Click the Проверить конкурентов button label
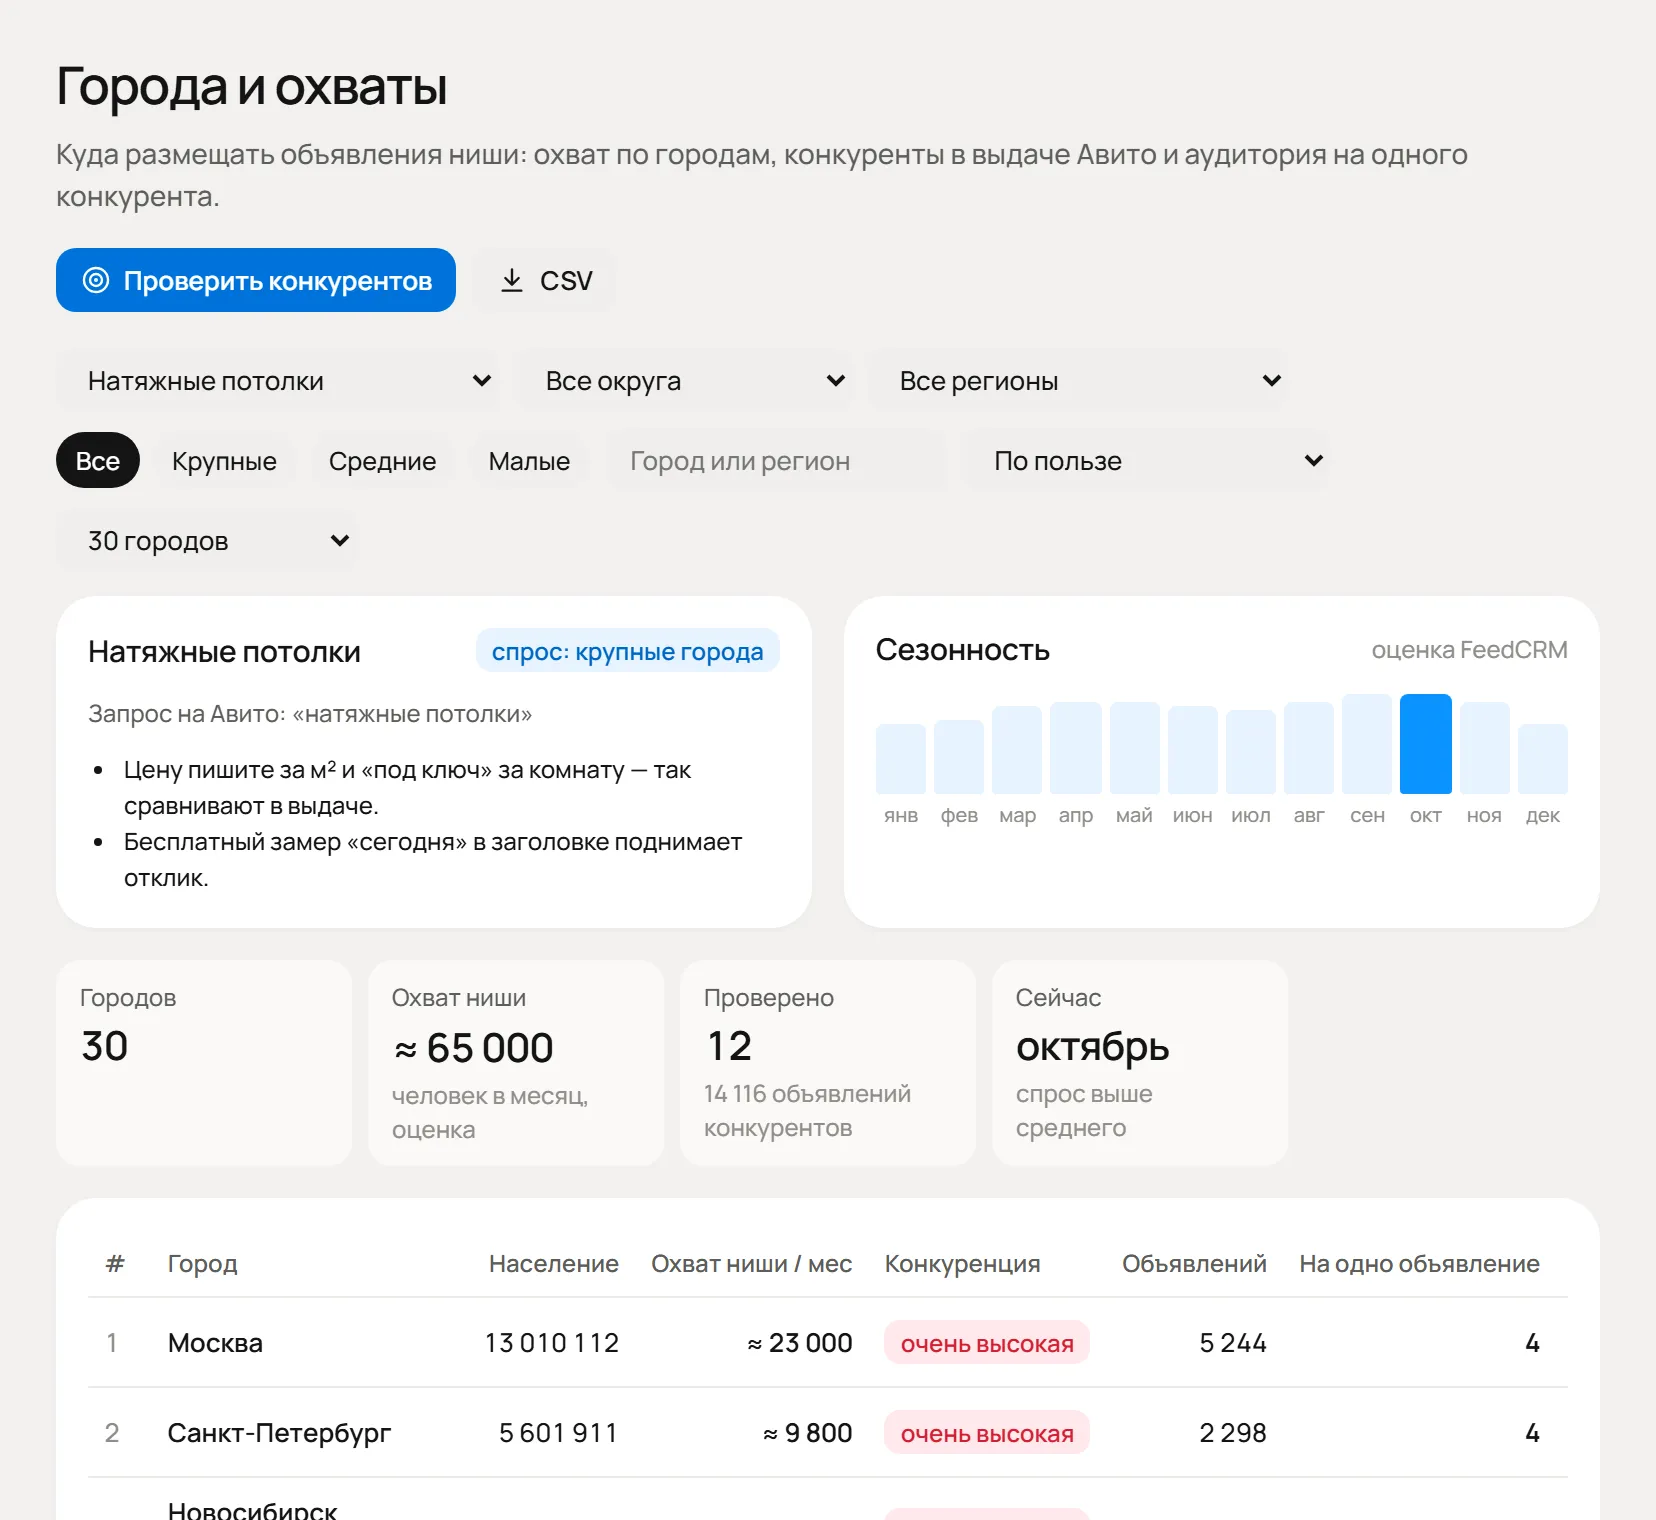This screenshot has width=1656, height=1520. pyautogui.click(x=278, y=281)
